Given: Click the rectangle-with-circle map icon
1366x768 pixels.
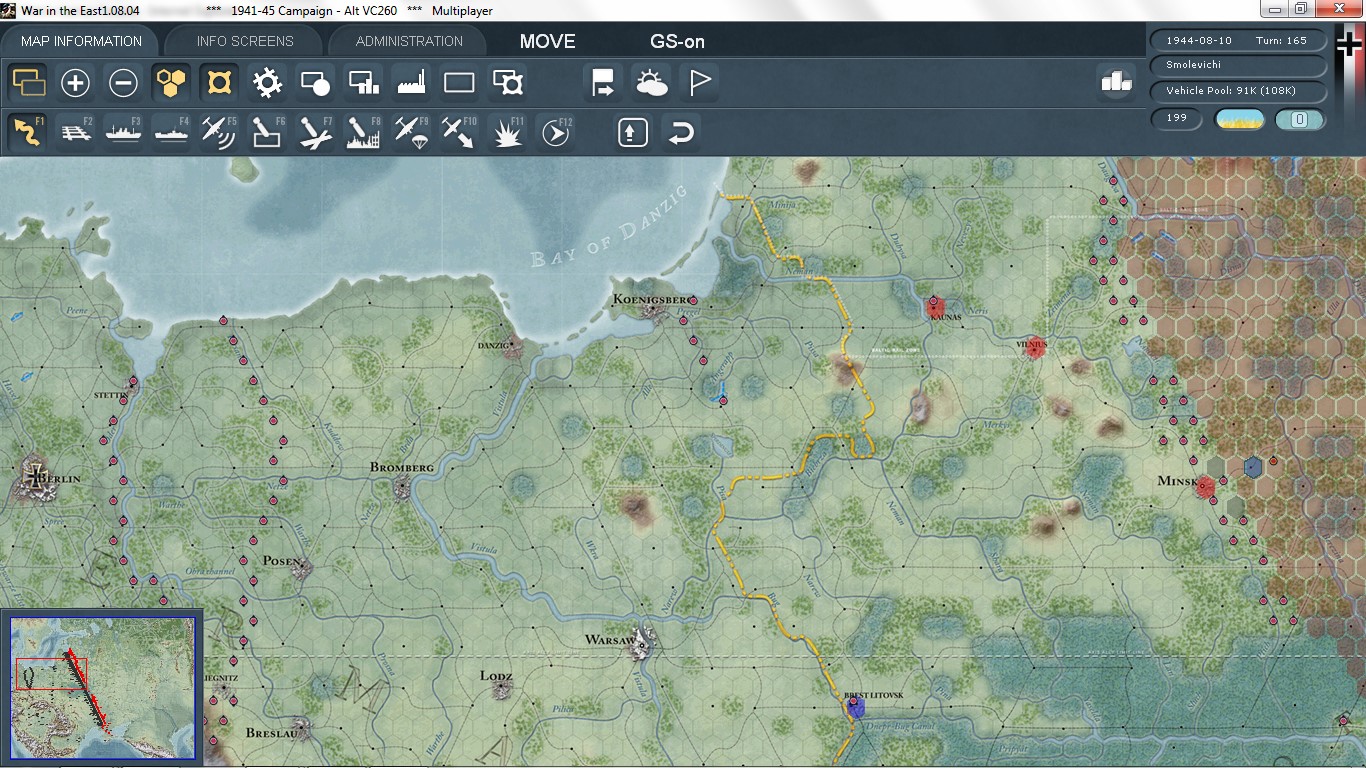Looking at the screenshot, I should click(x=315, y=82).
